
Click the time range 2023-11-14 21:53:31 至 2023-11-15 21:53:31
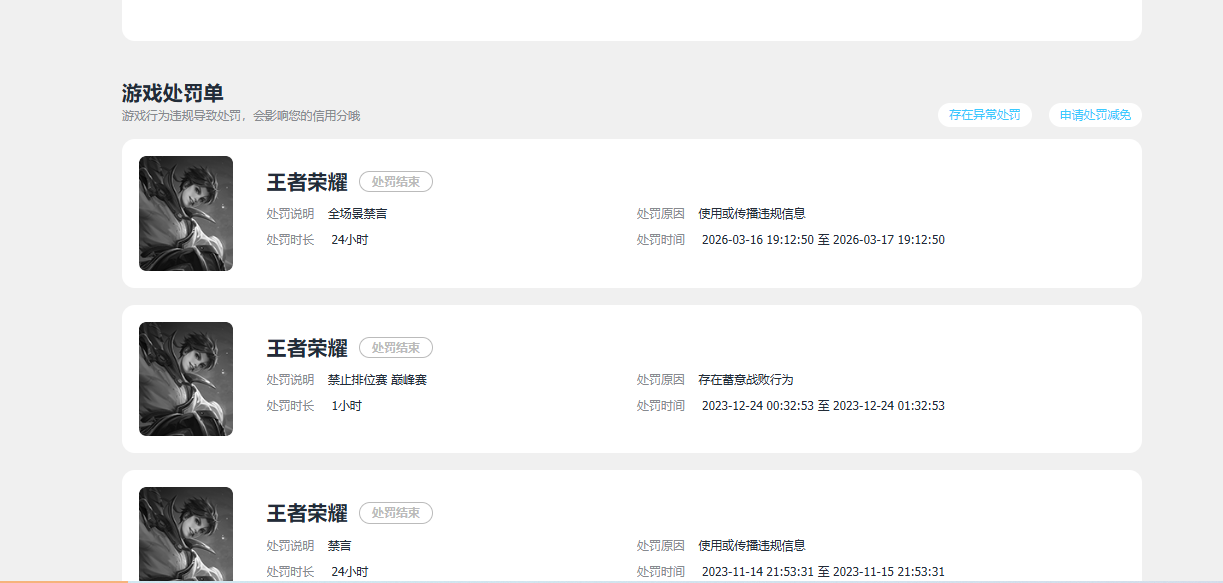coord(823,572)
